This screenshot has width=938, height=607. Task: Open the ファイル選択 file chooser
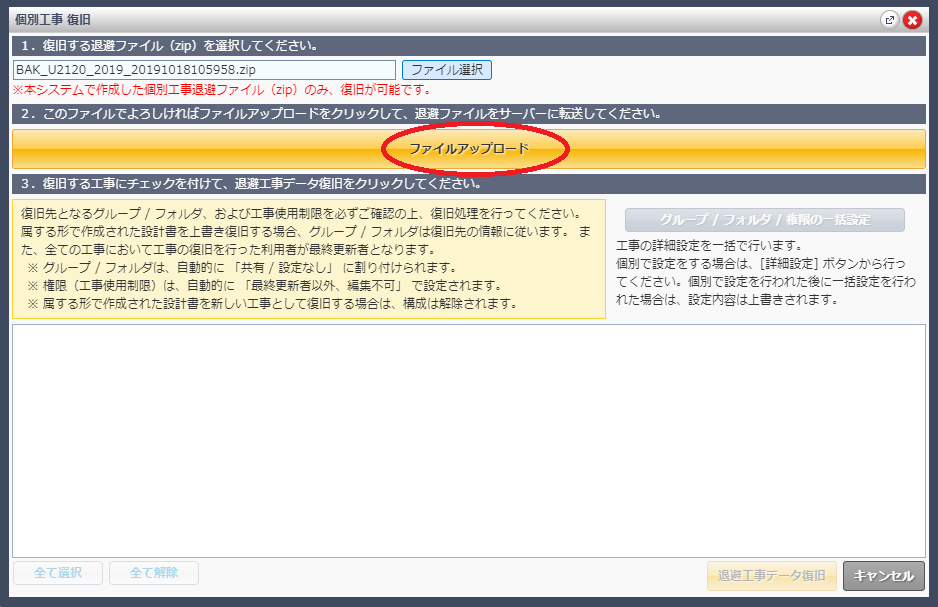447,70
